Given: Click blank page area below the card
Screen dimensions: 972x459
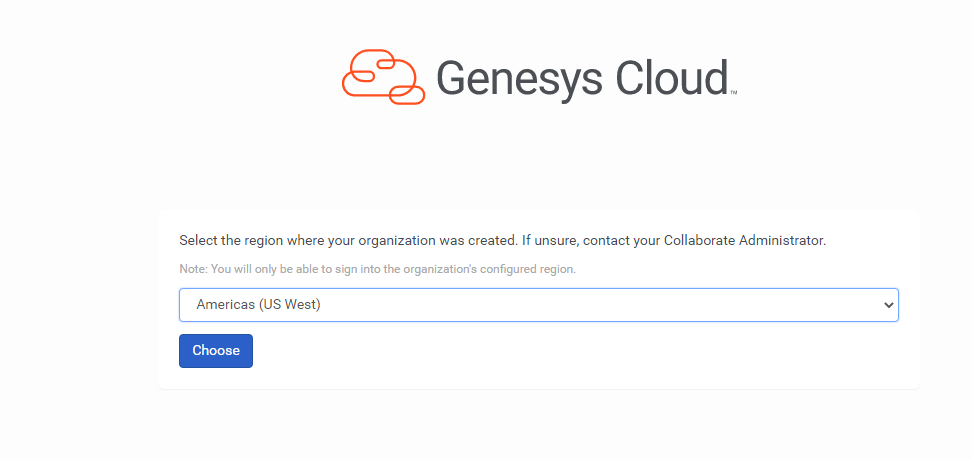Looking at the screenshot, I should tap(538, 425).
